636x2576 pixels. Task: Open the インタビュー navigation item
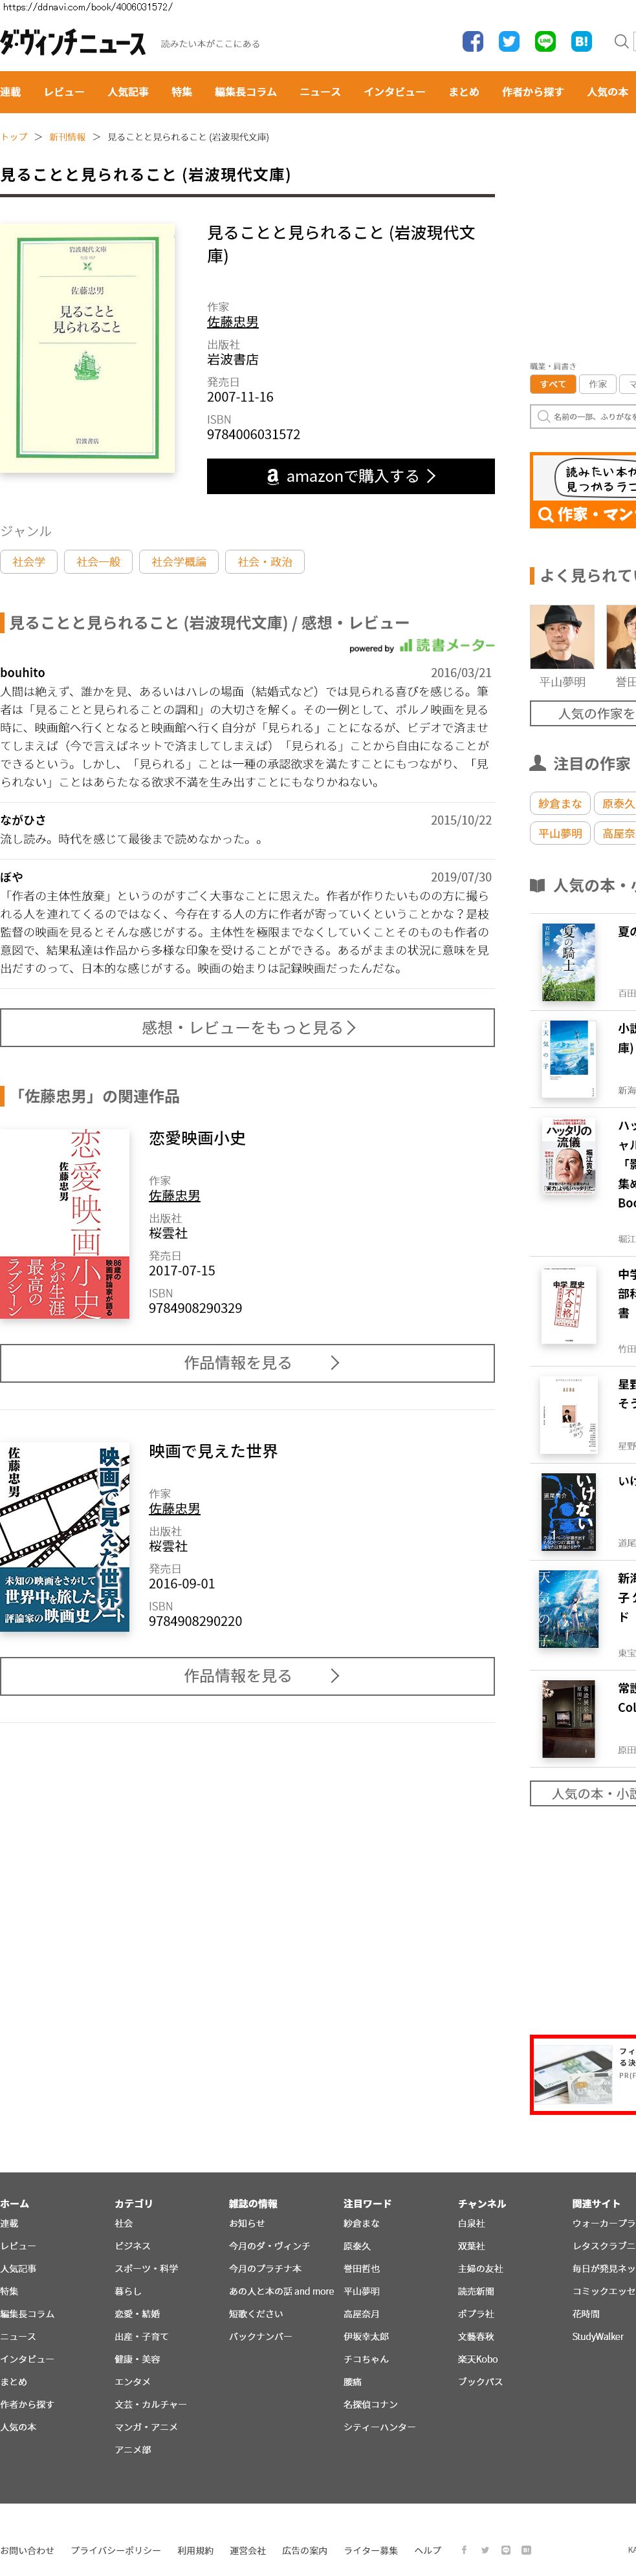tap(395, 92)
